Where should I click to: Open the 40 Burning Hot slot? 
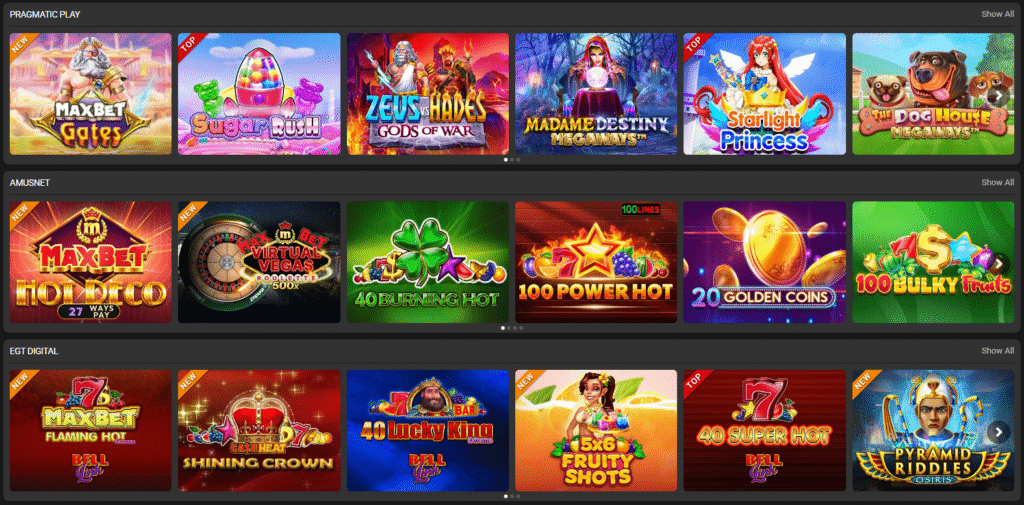click(x=428, y=262)
